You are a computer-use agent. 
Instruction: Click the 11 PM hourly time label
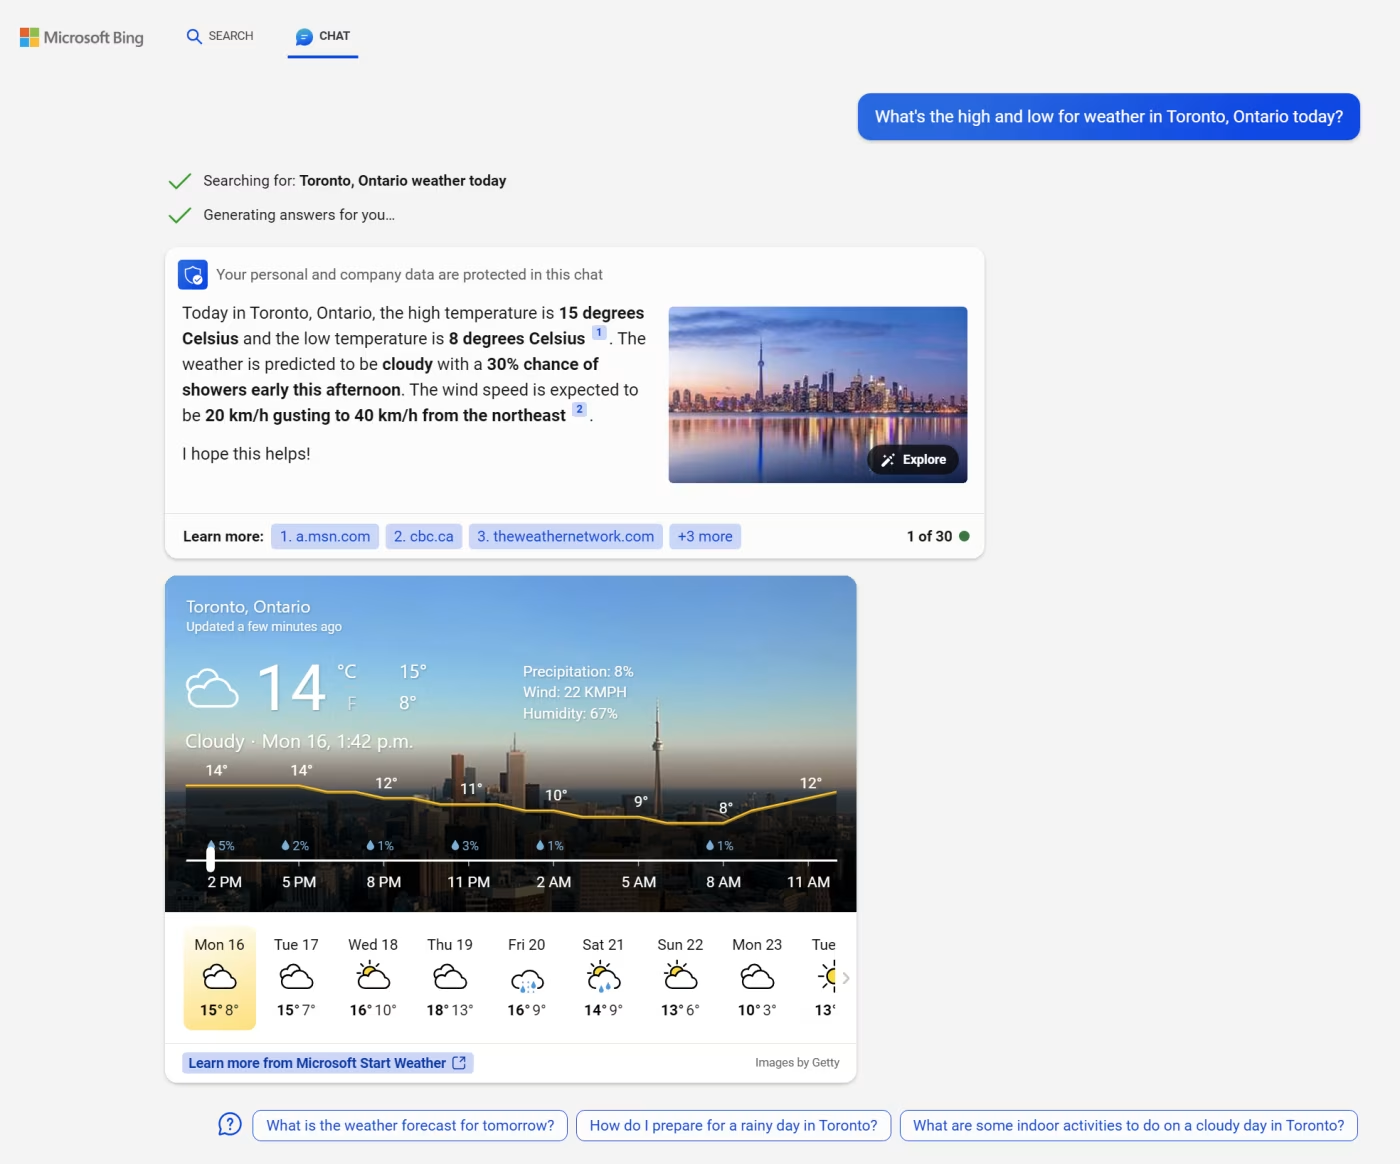coord(469,882)
